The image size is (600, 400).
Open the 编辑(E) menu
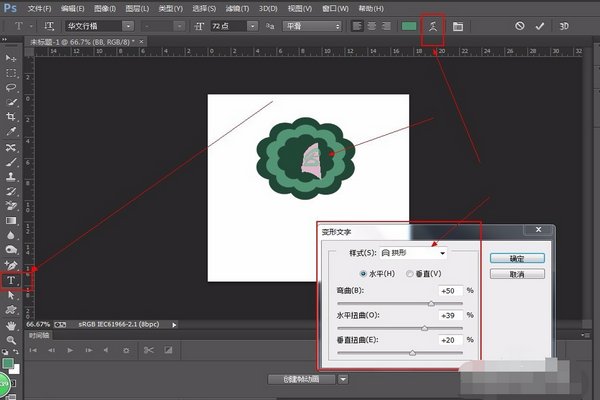[72, 8]
